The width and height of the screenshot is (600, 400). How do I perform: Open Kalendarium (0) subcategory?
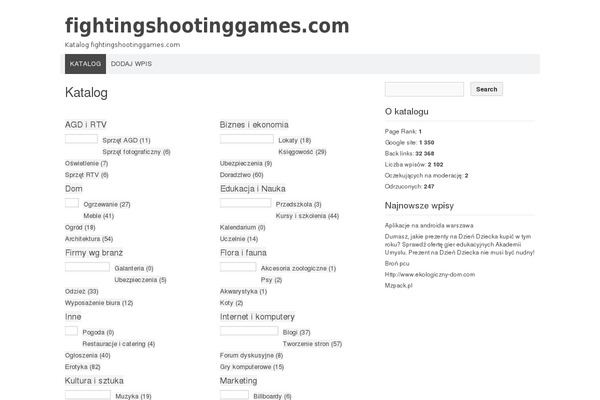243,227
